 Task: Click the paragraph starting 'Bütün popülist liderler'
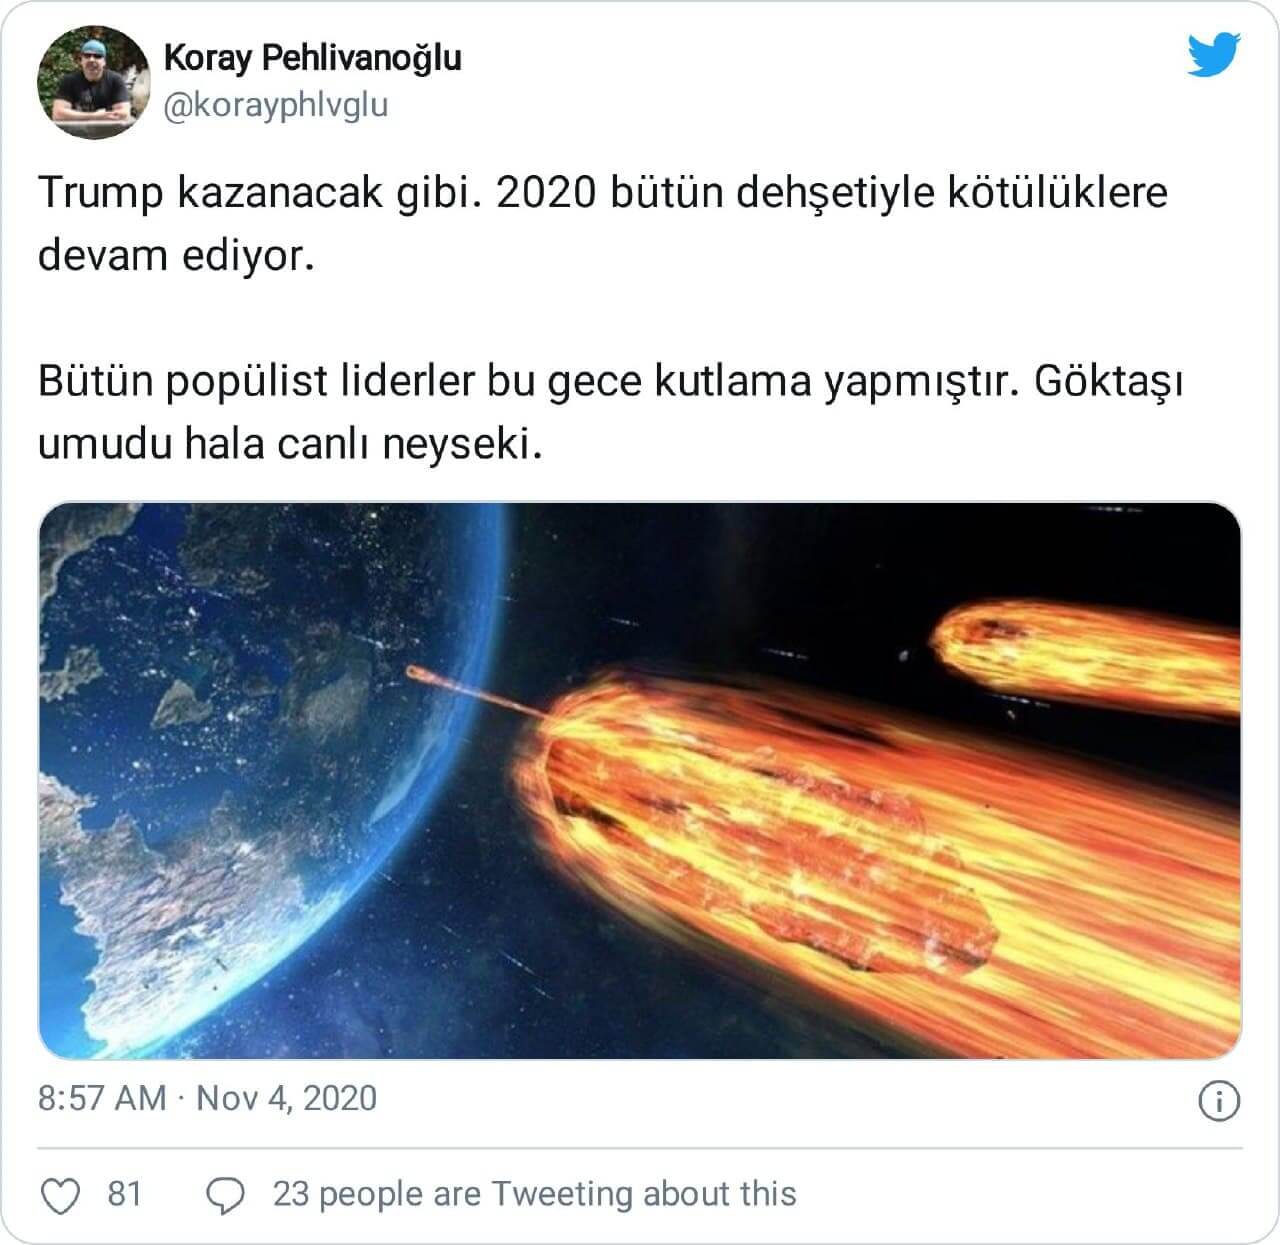click(x=611, y=412)
